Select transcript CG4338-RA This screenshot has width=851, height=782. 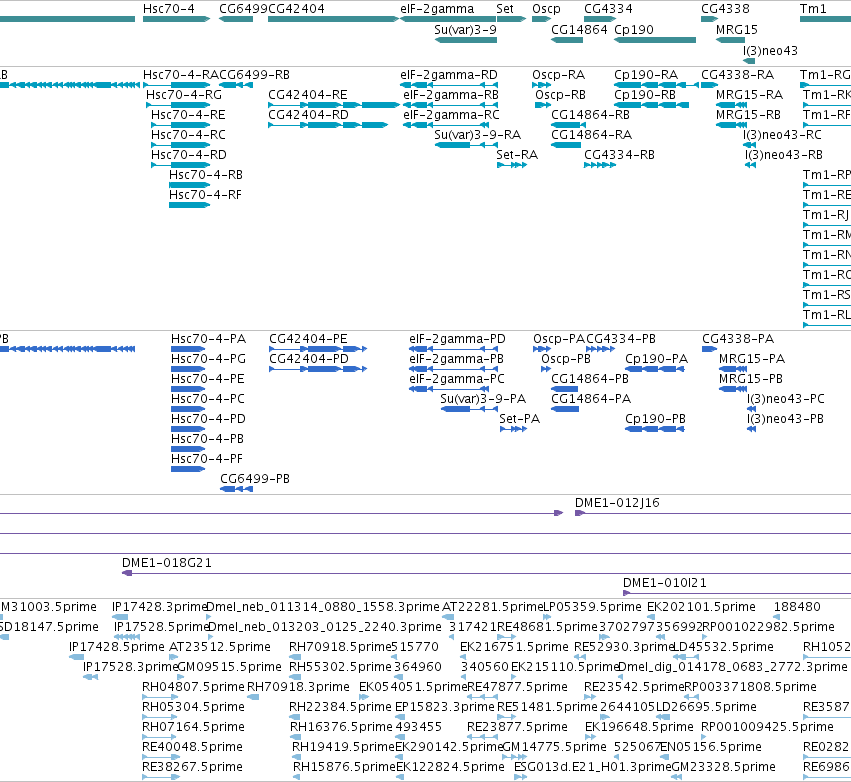coord(709,85)
